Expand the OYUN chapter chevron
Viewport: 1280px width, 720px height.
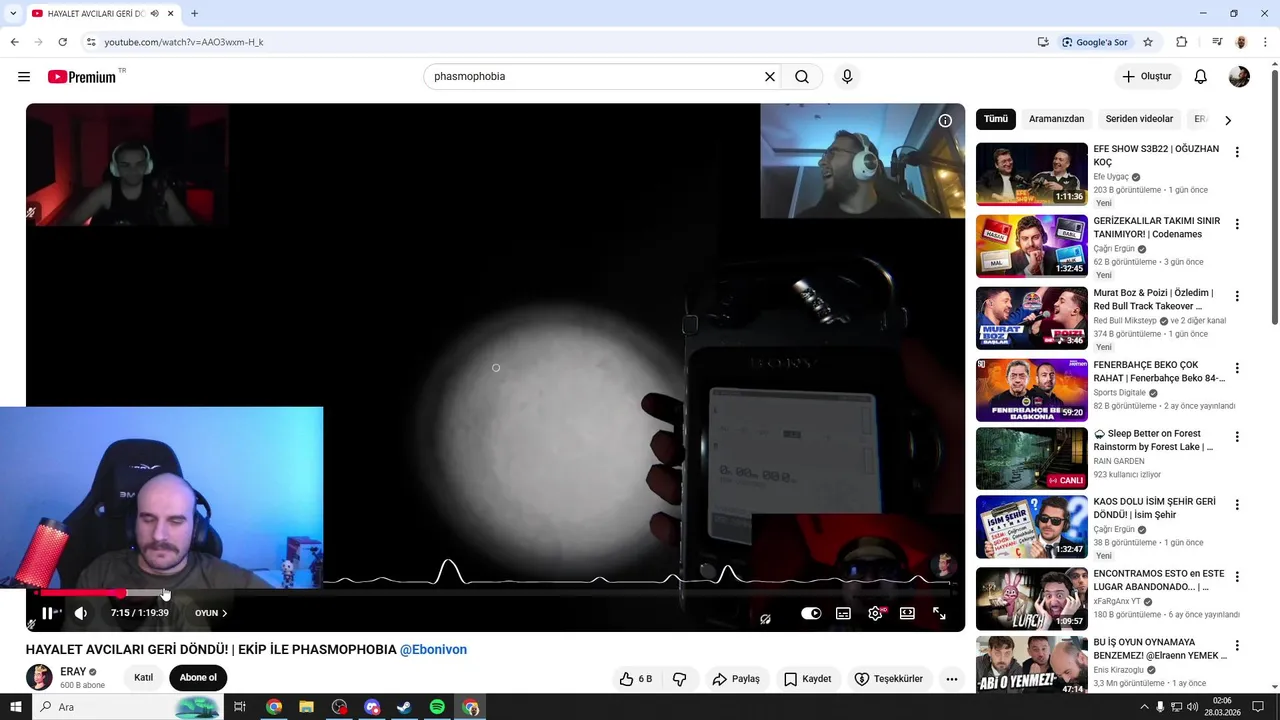[x=224, y=613]
